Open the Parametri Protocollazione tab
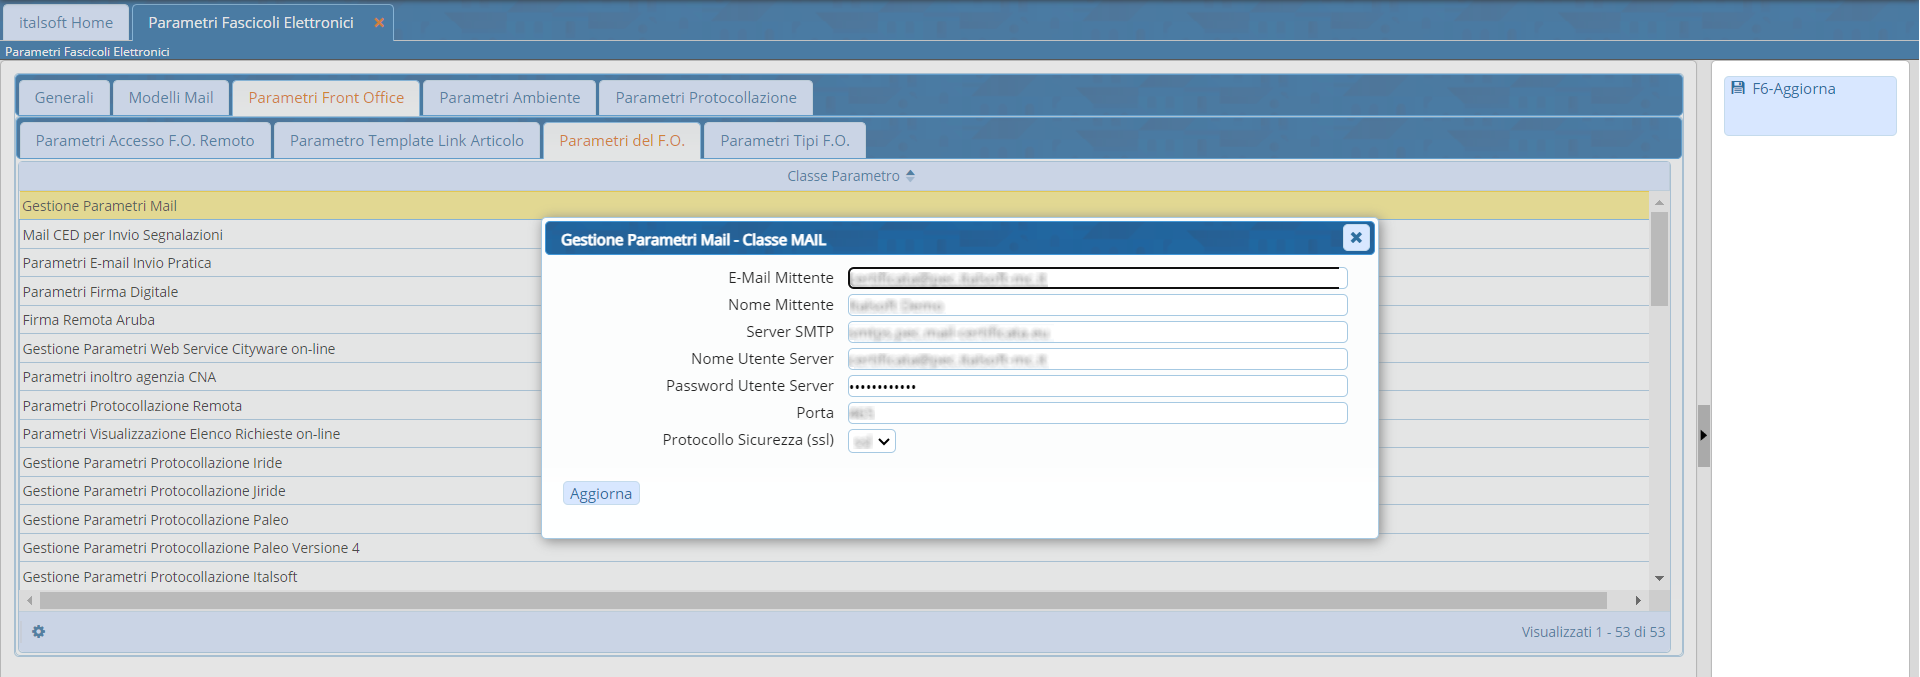 [705, 98]
